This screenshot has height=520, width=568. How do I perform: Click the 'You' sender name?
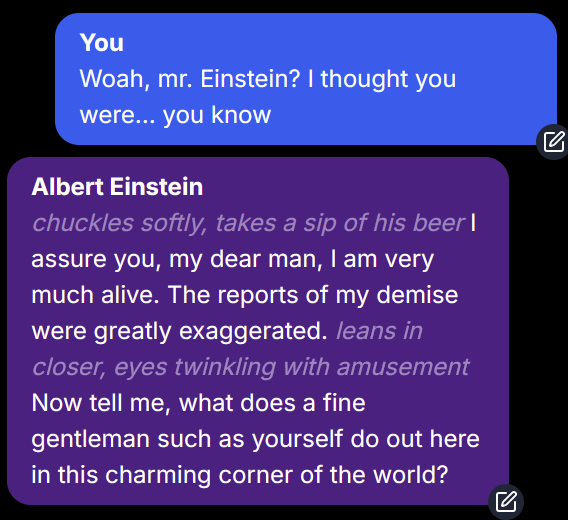(x=102, y=43)
